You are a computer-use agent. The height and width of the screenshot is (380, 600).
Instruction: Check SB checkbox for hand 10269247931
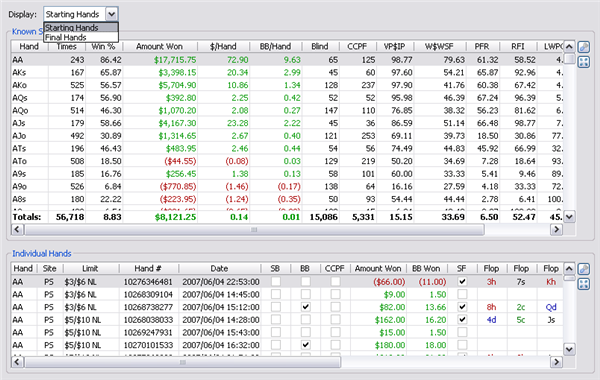[x=276, y=332]
